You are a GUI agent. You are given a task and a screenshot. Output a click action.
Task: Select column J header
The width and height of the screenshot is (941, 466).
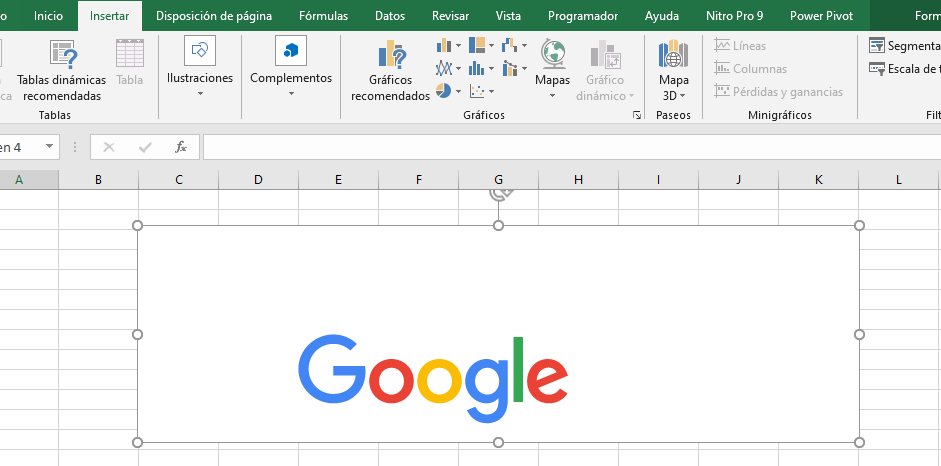tap(739, 179)
